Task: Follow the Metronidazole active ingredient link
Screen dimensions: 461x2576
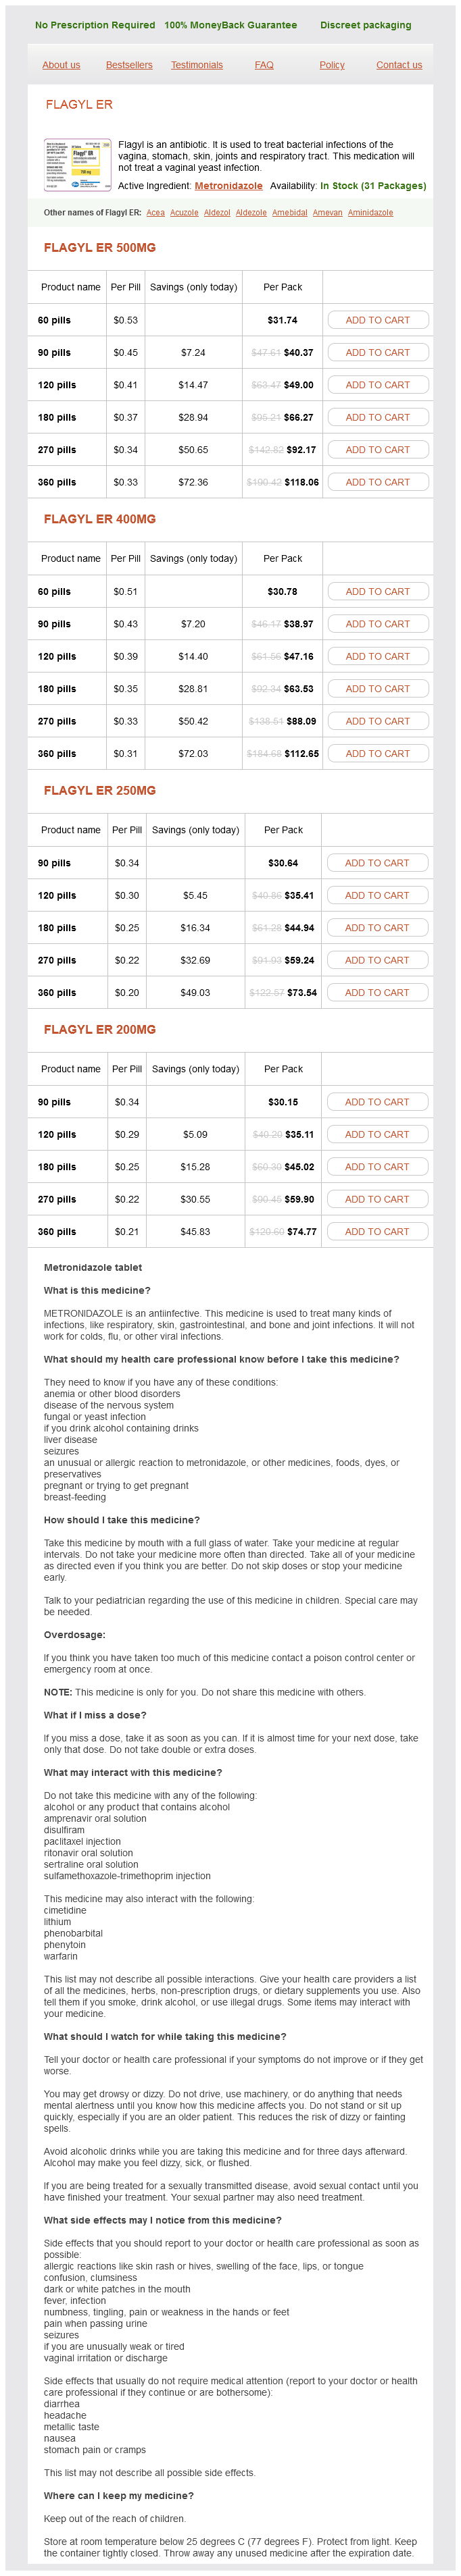Action: [228, 186]
